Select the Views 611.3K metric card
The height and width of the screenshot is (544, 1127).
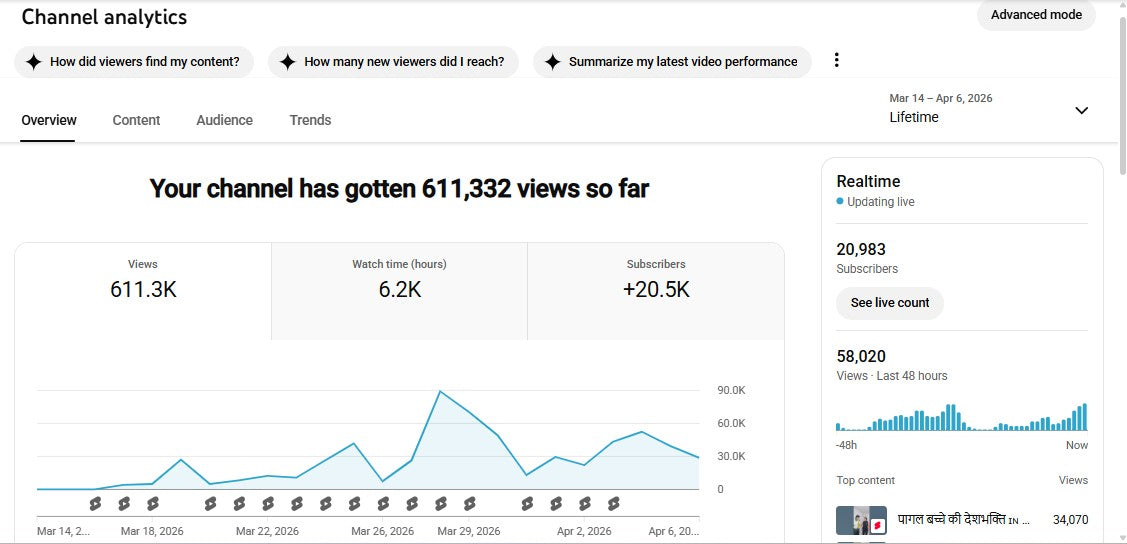click(143, 291)
